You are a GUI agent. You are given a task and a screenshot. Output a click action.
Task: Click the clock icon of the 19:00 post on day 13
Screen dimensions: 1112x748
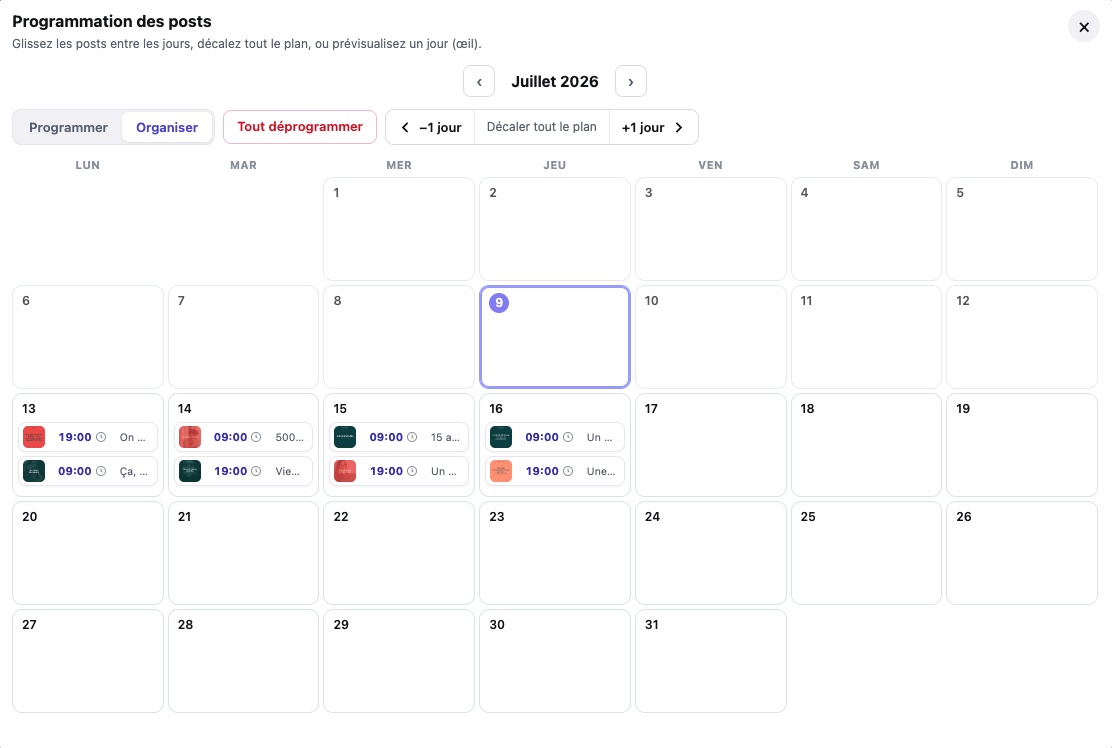pyautogui.click(x=101, y=437)
